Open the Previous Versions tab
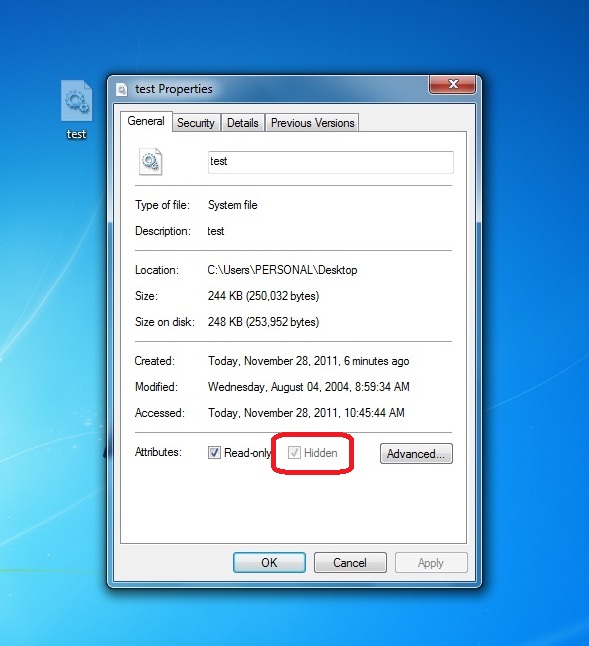Viewport: 589px width, 646px height. point(312,123)
